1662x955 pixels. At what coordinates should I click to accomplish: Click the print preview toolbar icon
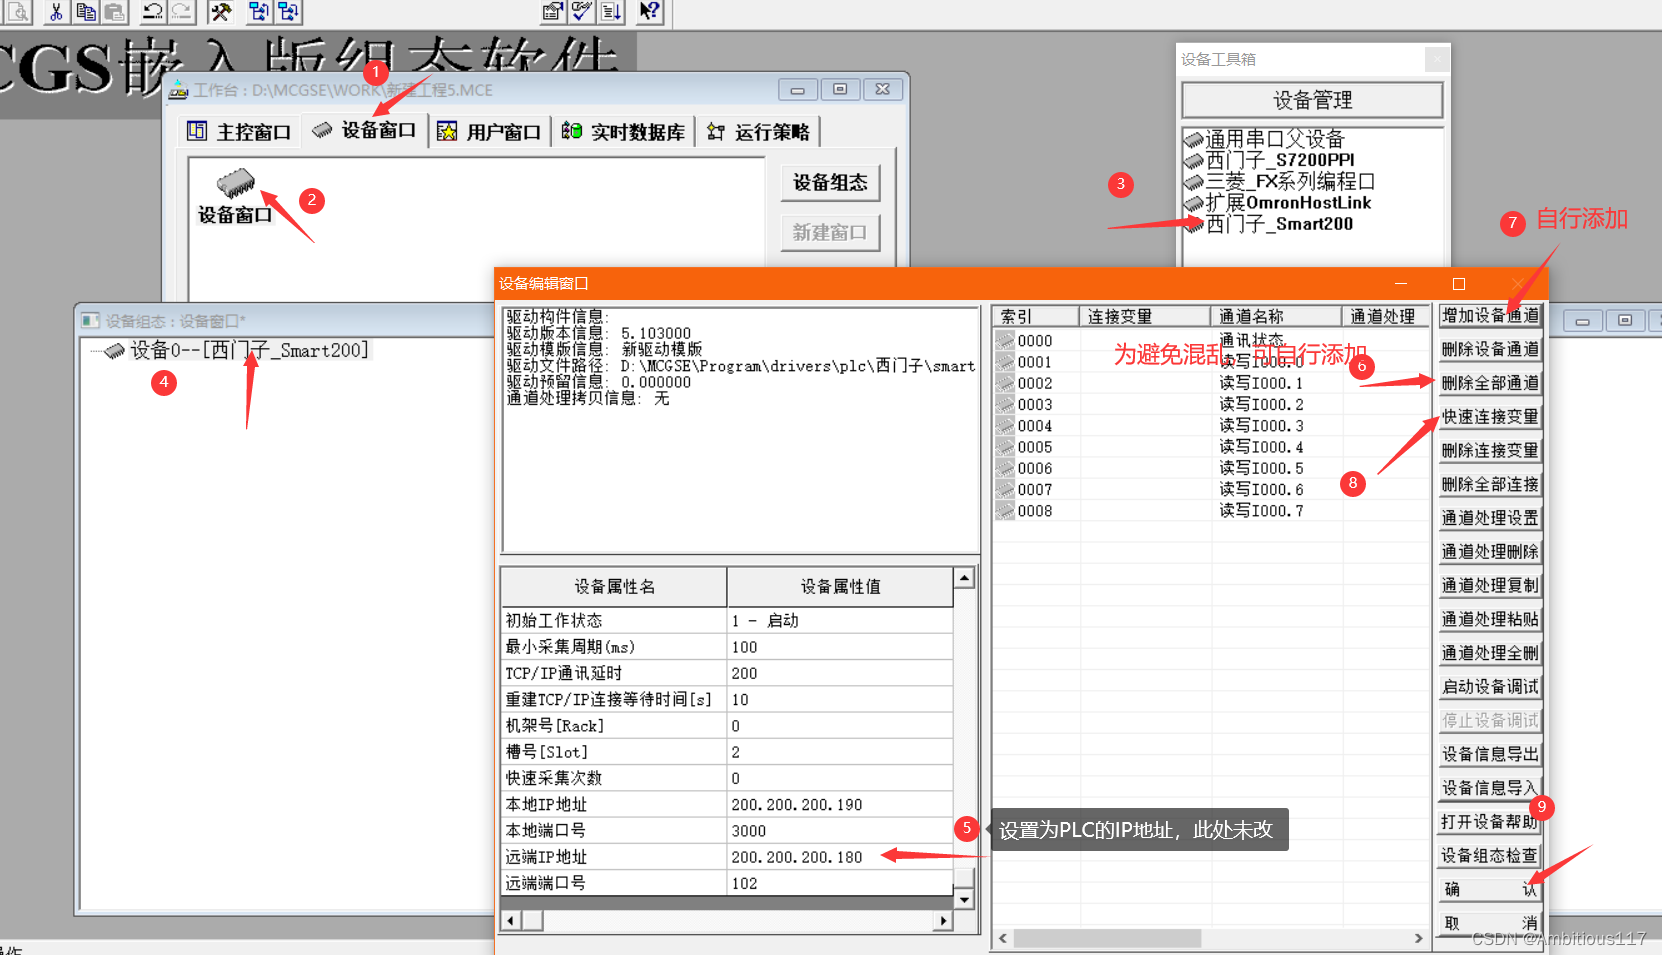point(18,12)
